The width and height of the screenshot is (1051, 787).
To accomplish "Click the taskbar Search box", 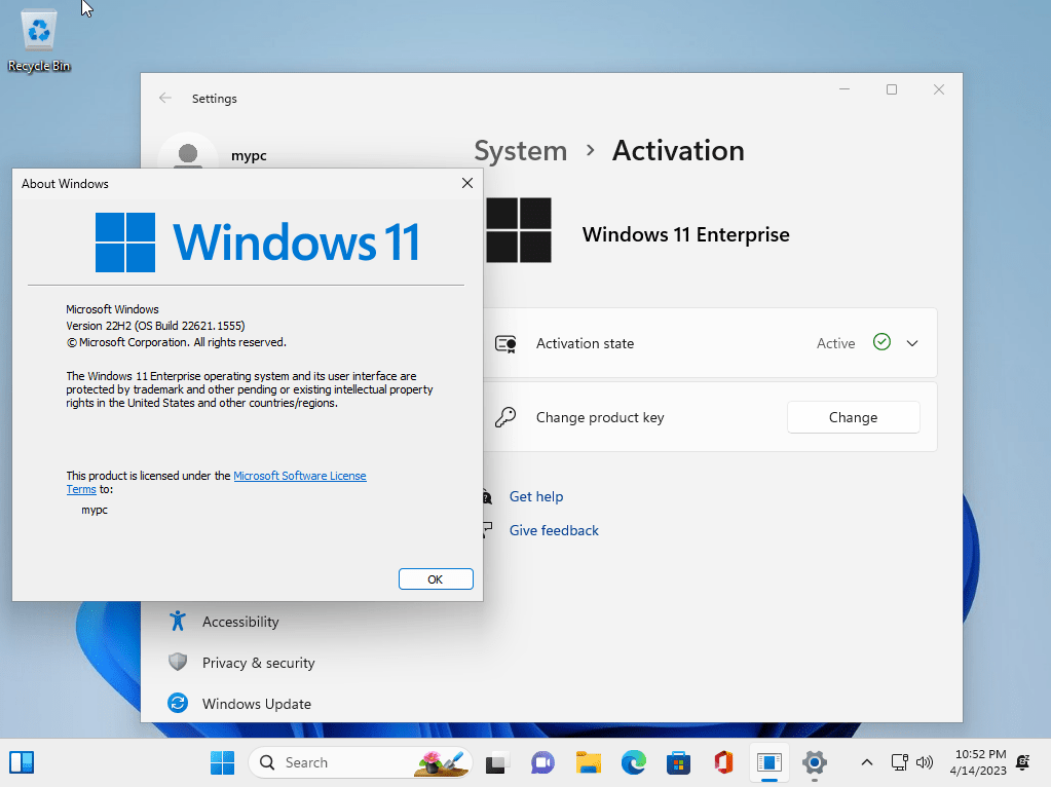I will coord(361,763).
